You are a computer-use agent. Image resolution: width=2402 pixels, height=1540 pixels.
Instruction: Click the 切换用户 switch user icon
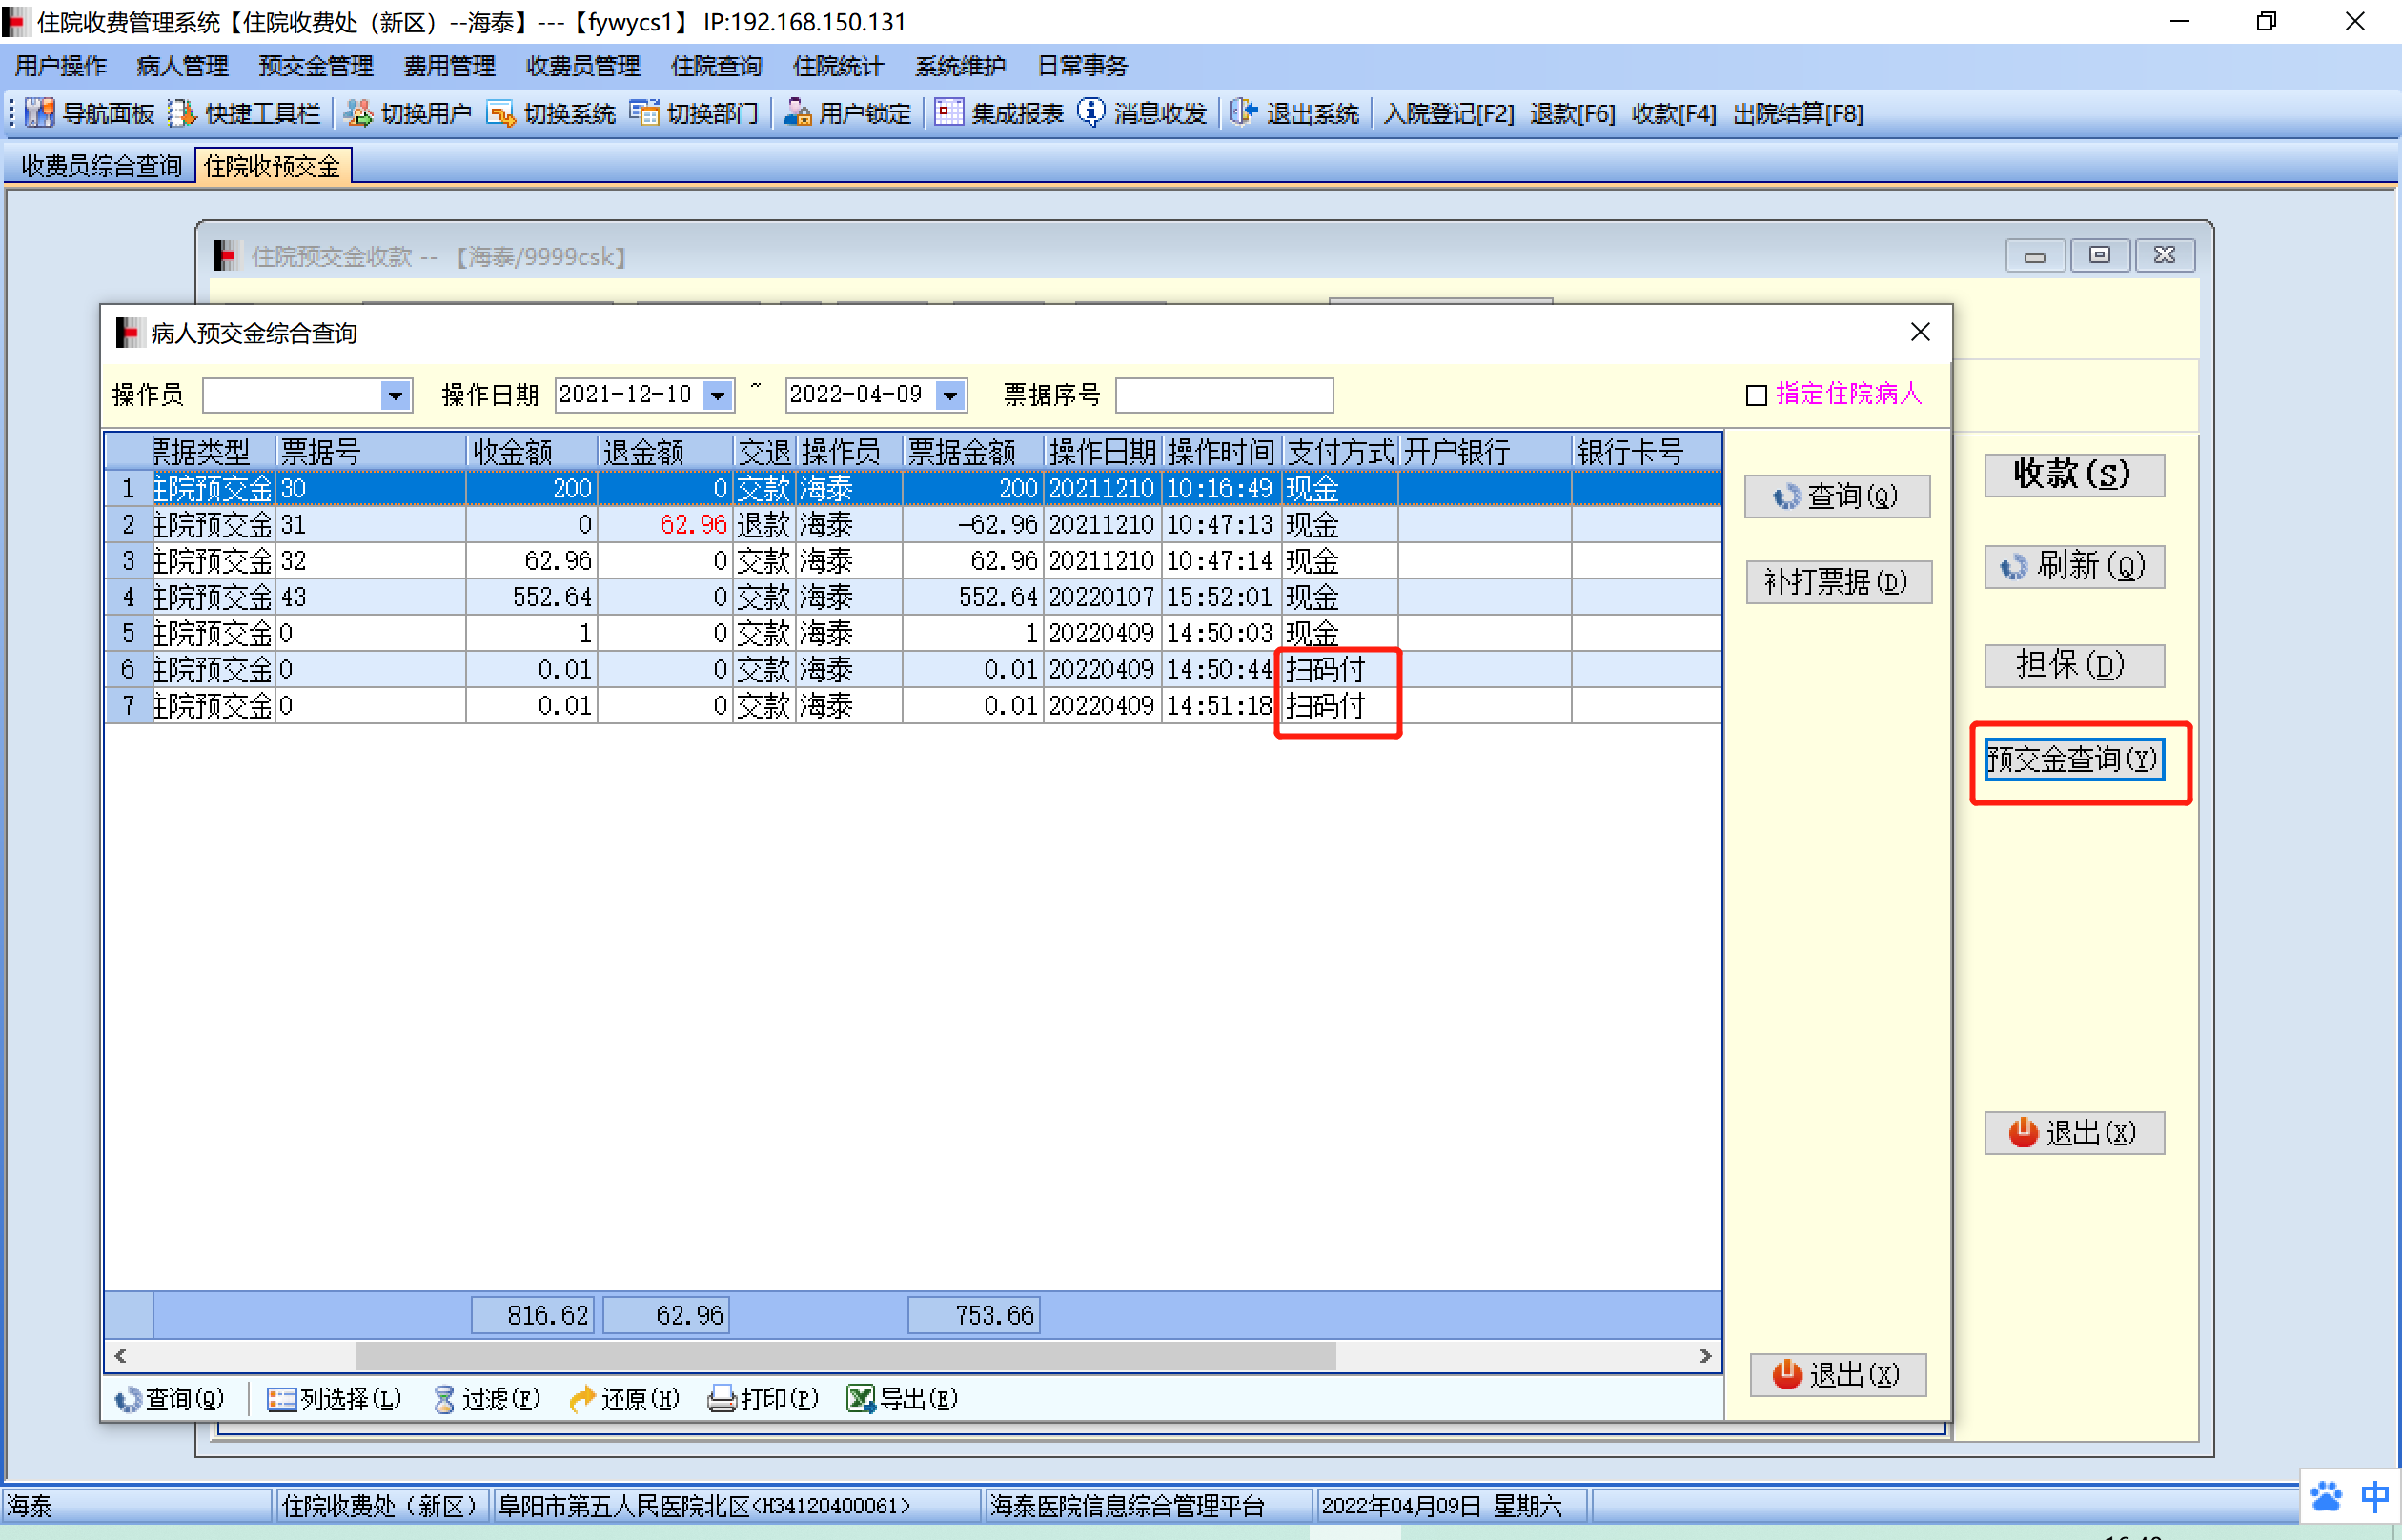[x=358, y=113]
